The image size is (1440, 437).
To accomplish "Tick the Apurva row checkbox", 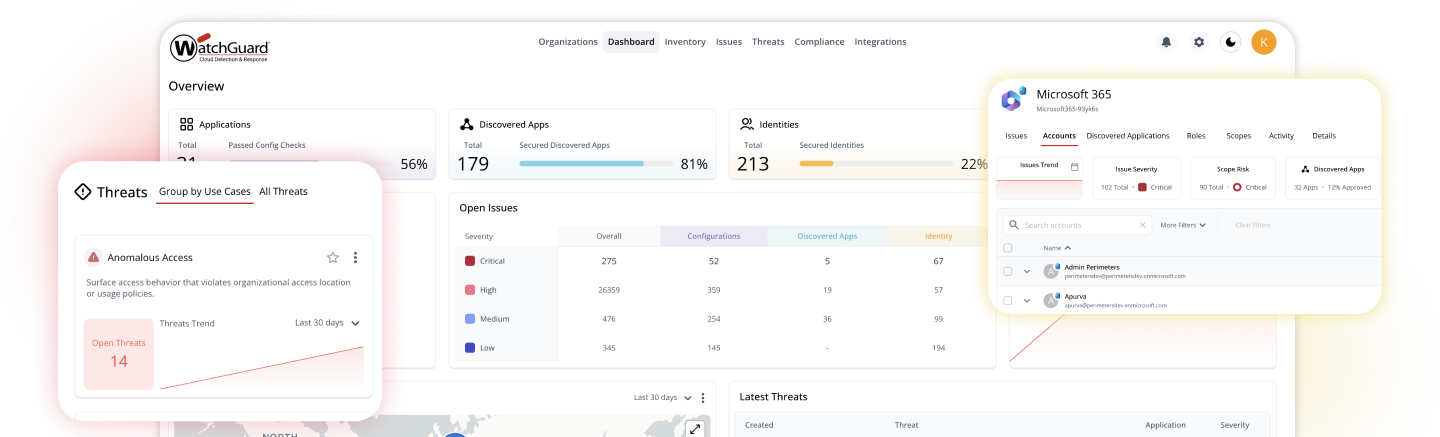I will [1008, 300].
